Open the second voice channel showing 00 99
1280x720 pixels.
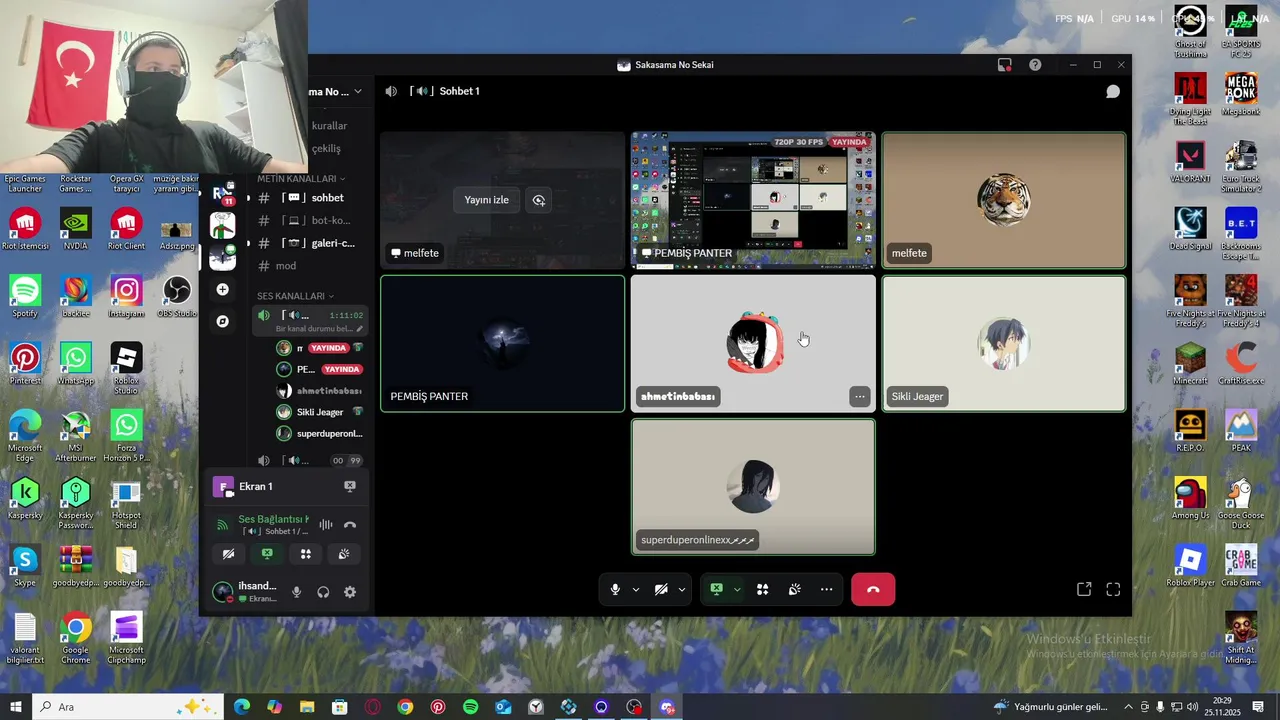click(311, 461)
